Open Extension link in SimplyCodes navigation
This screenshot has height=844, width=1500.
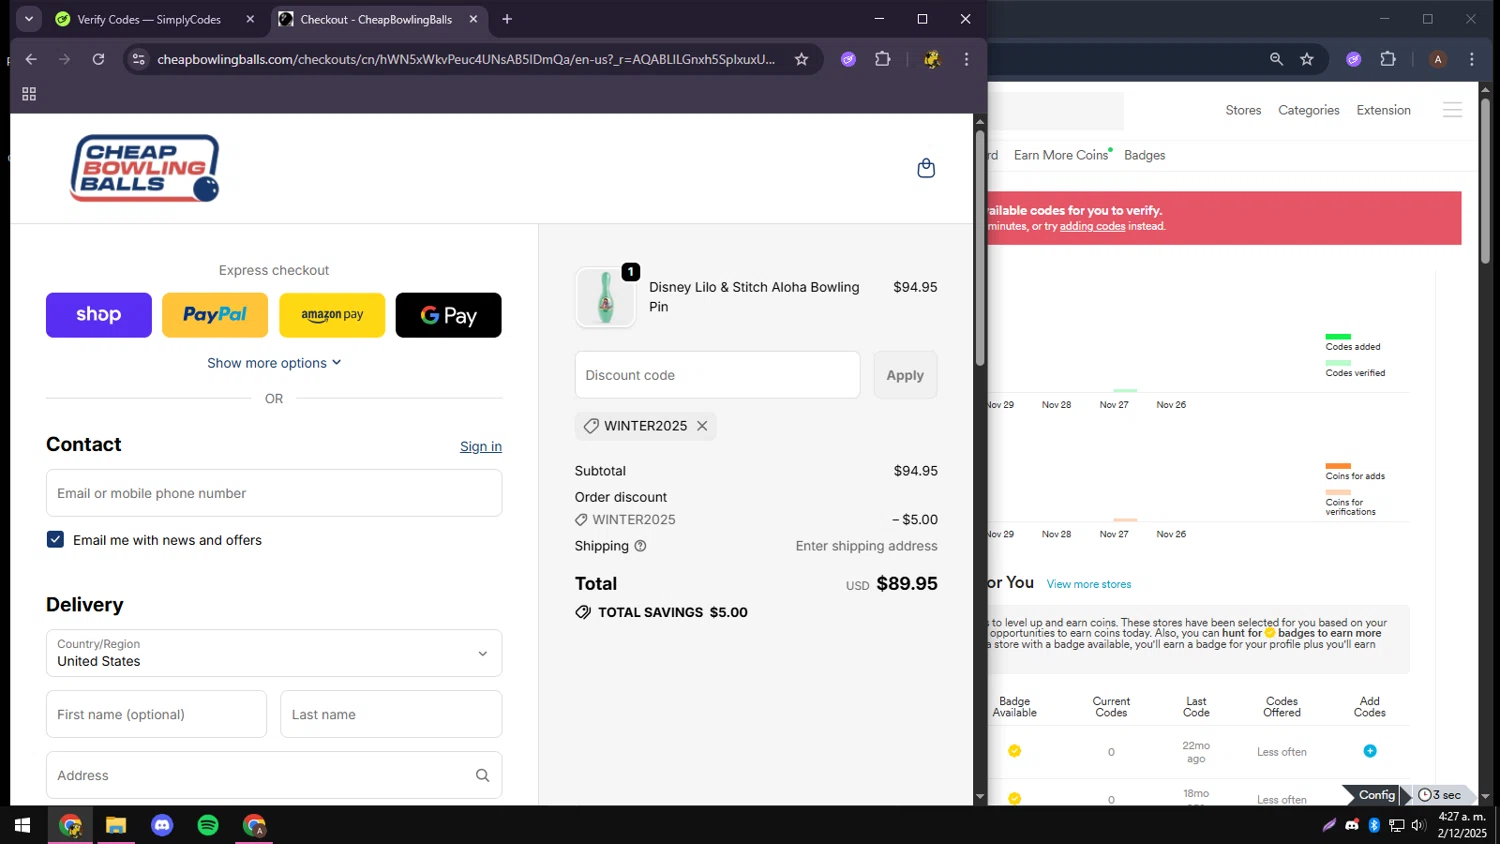point(1383,110)
